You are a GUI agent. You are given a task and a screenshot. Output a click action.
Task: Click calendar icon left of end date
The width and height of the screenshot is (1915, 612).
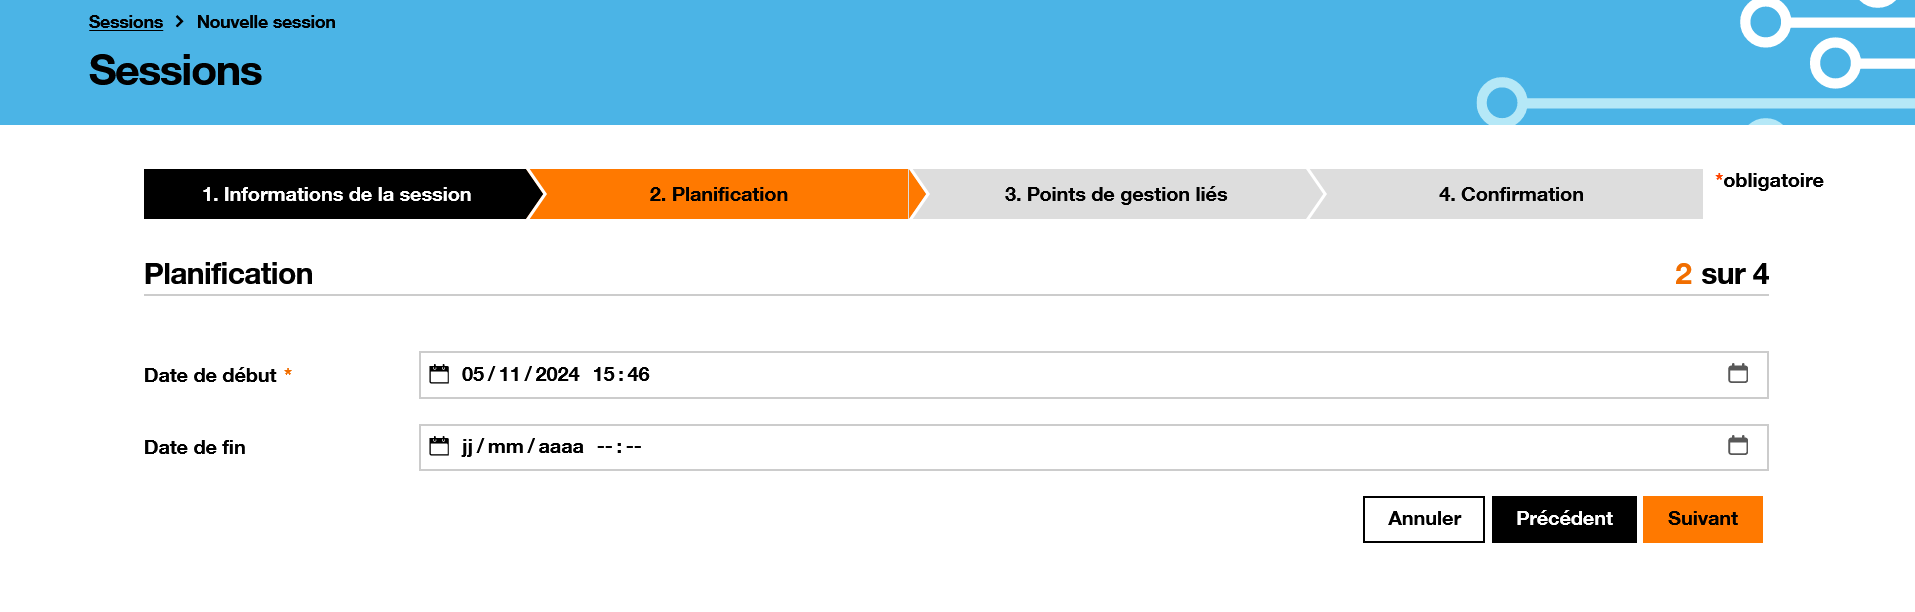(439, 446)
